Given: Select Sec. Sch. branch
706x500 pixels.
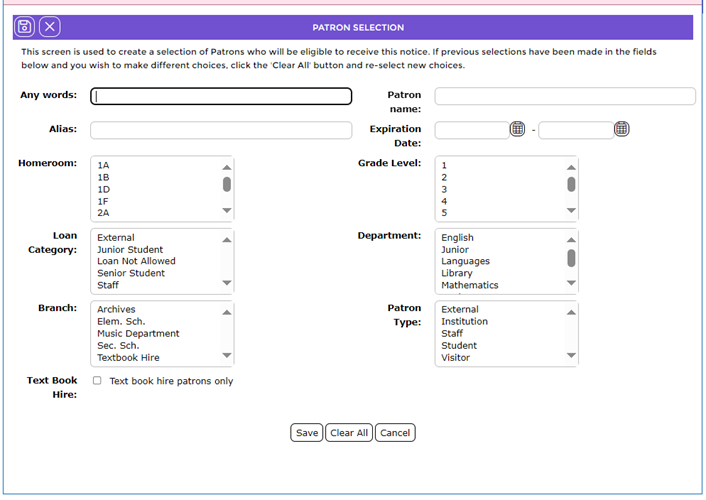Looking at the screenshot, I should point(118,346).
